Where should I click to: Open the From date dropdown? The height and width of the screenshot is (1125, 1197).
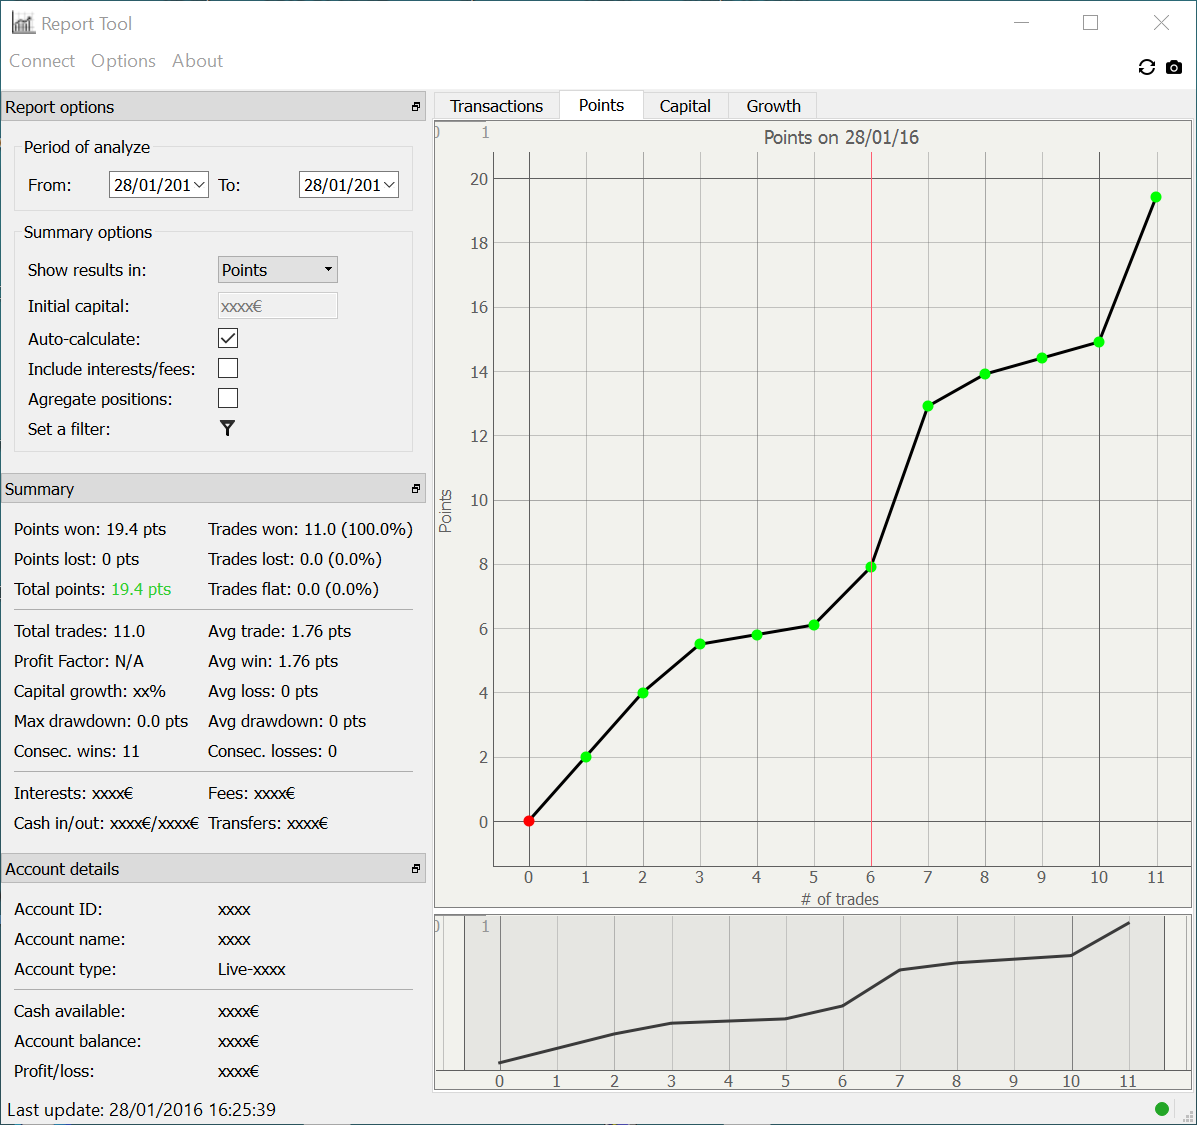199,185
